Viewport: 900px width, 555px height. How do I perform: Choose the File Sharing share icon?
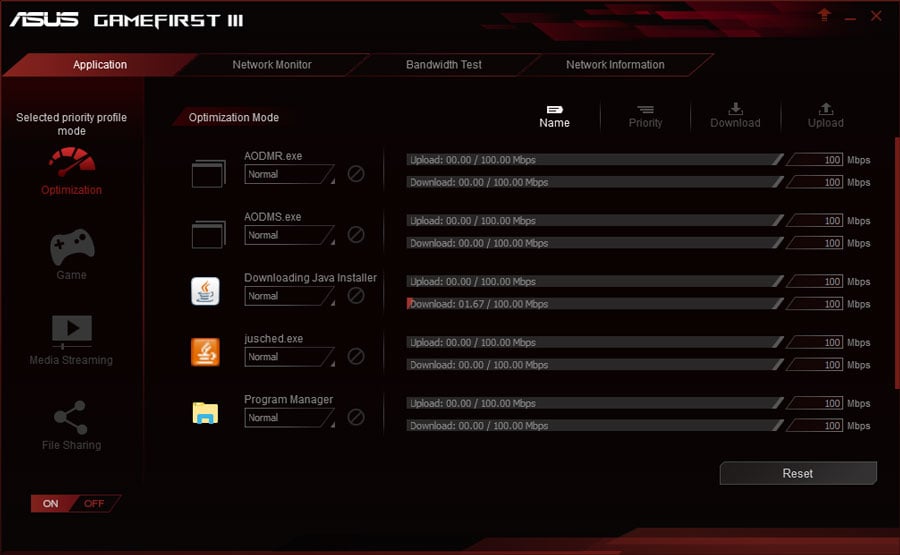[x=71, y=417]
